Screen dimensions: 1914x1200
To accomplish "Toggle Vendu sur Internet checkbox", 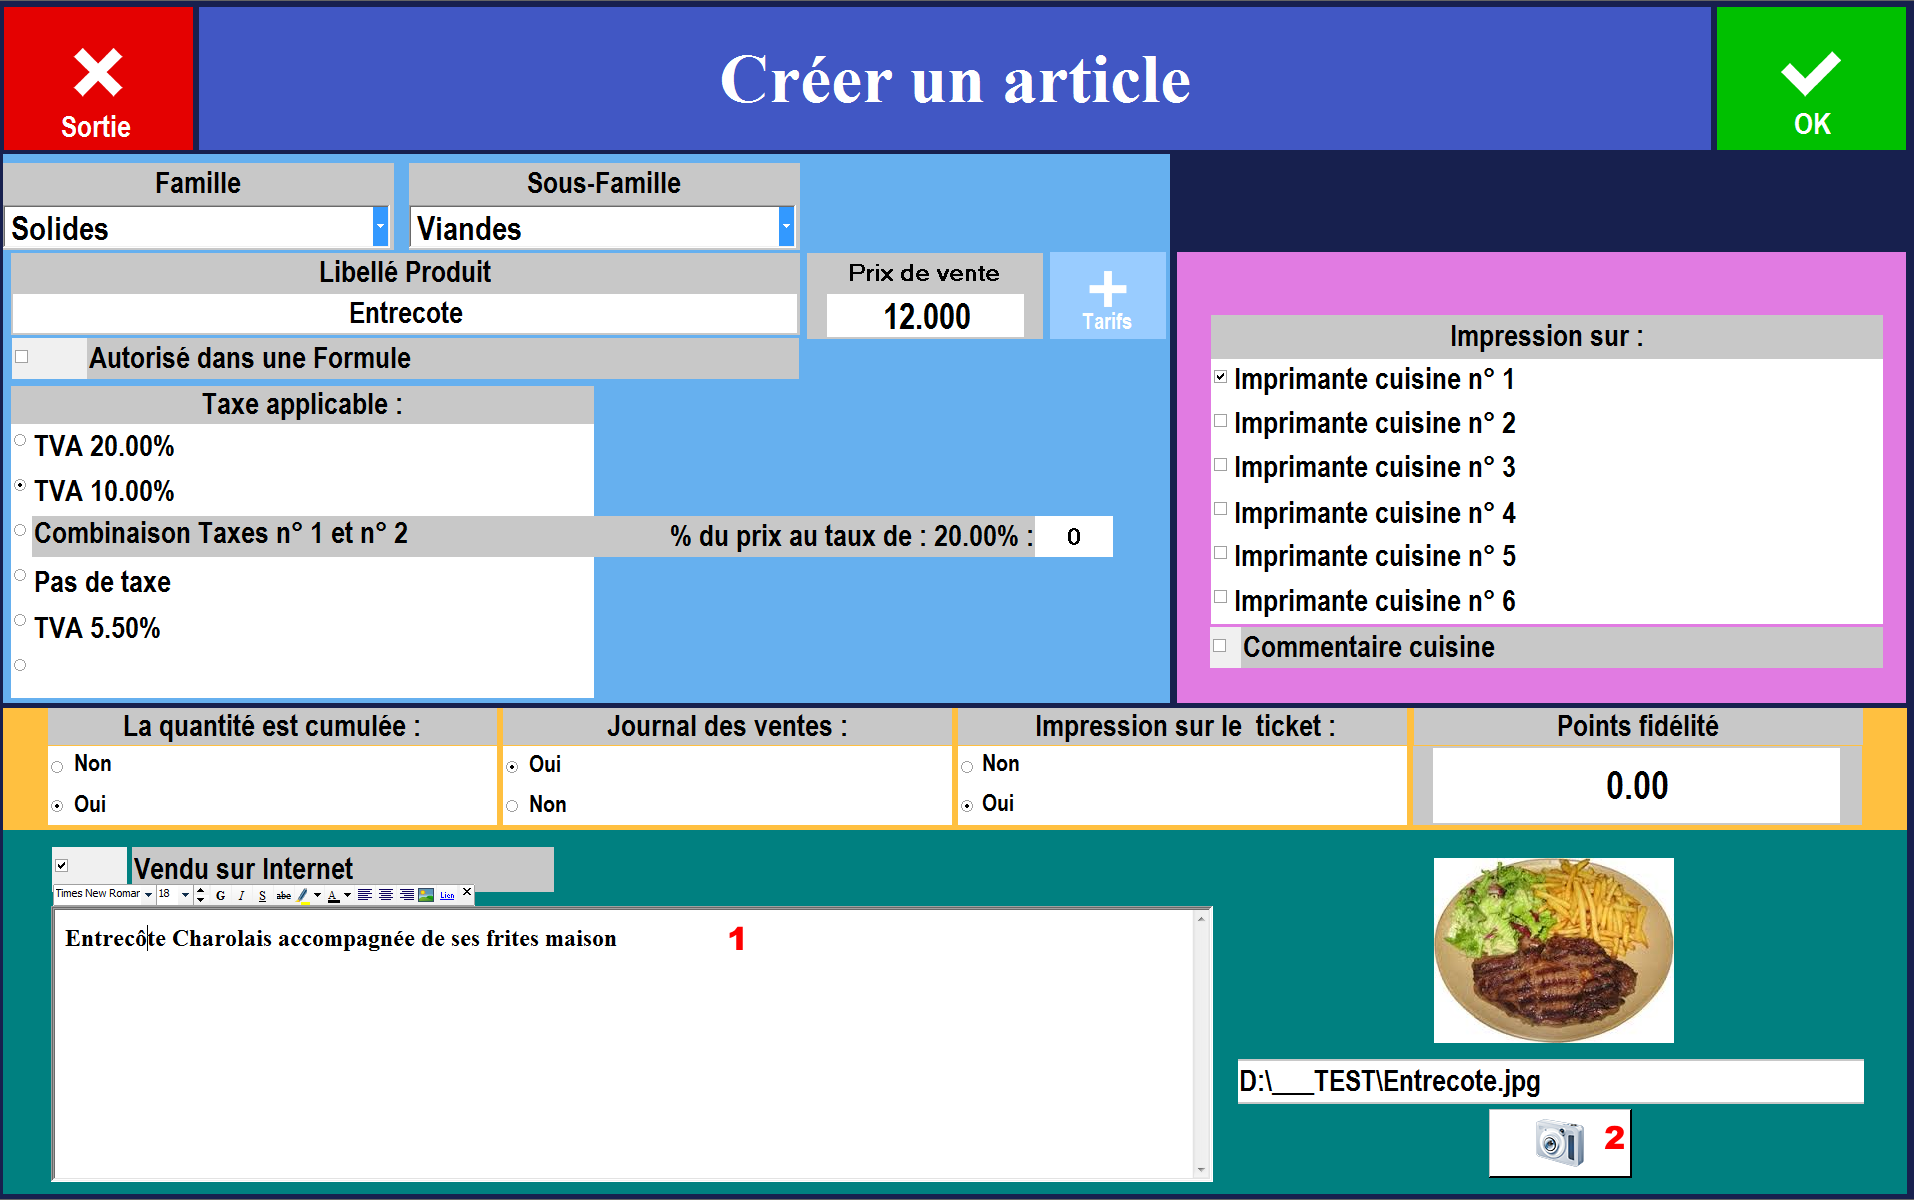I will click(62, 866).
